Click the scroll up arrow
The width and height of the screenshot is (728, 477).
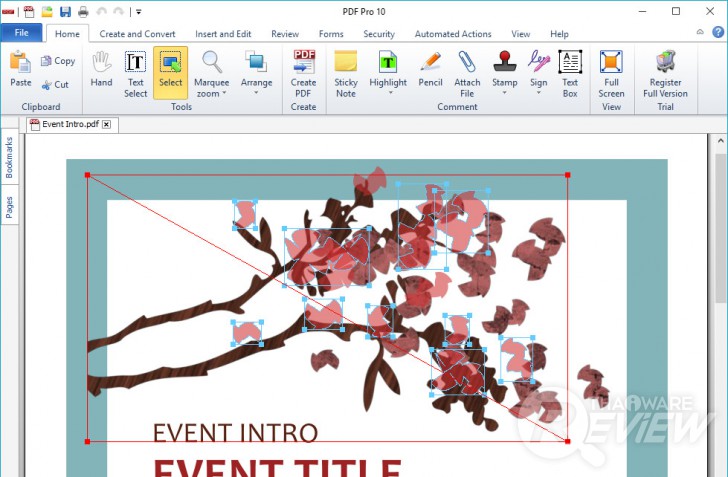point(720,140)
